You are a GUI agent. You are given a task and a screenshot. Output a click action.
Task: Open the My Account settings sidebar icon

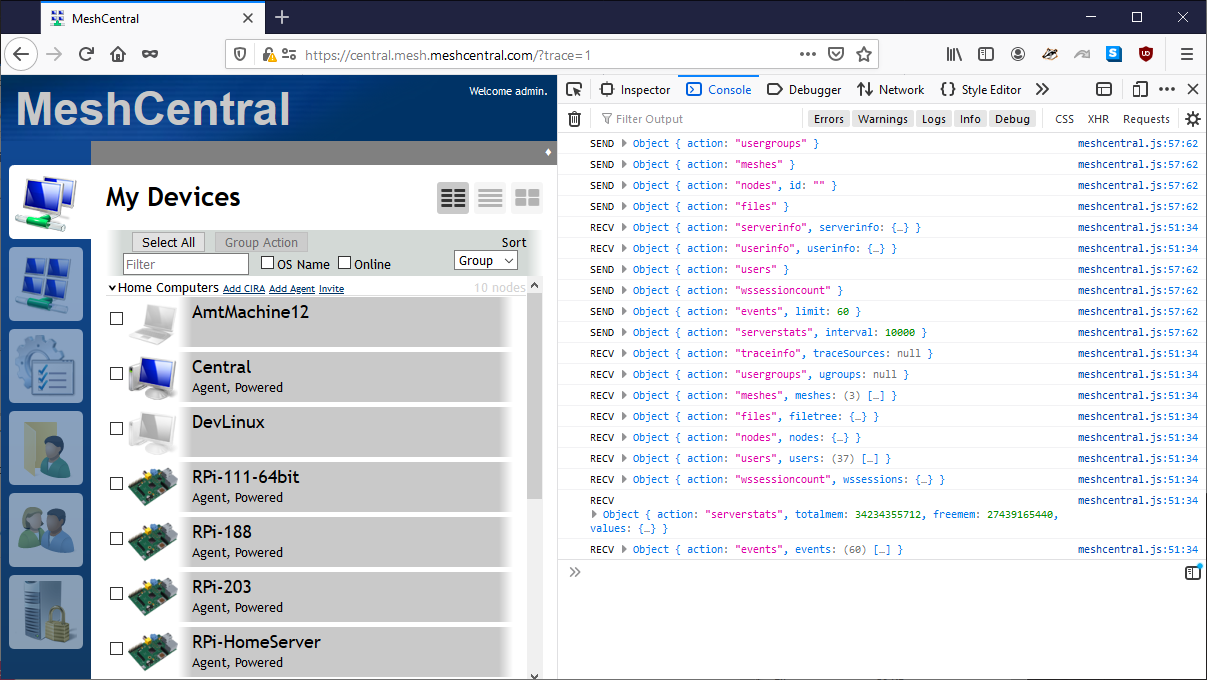pyautogui.click(x=47, y=364)
